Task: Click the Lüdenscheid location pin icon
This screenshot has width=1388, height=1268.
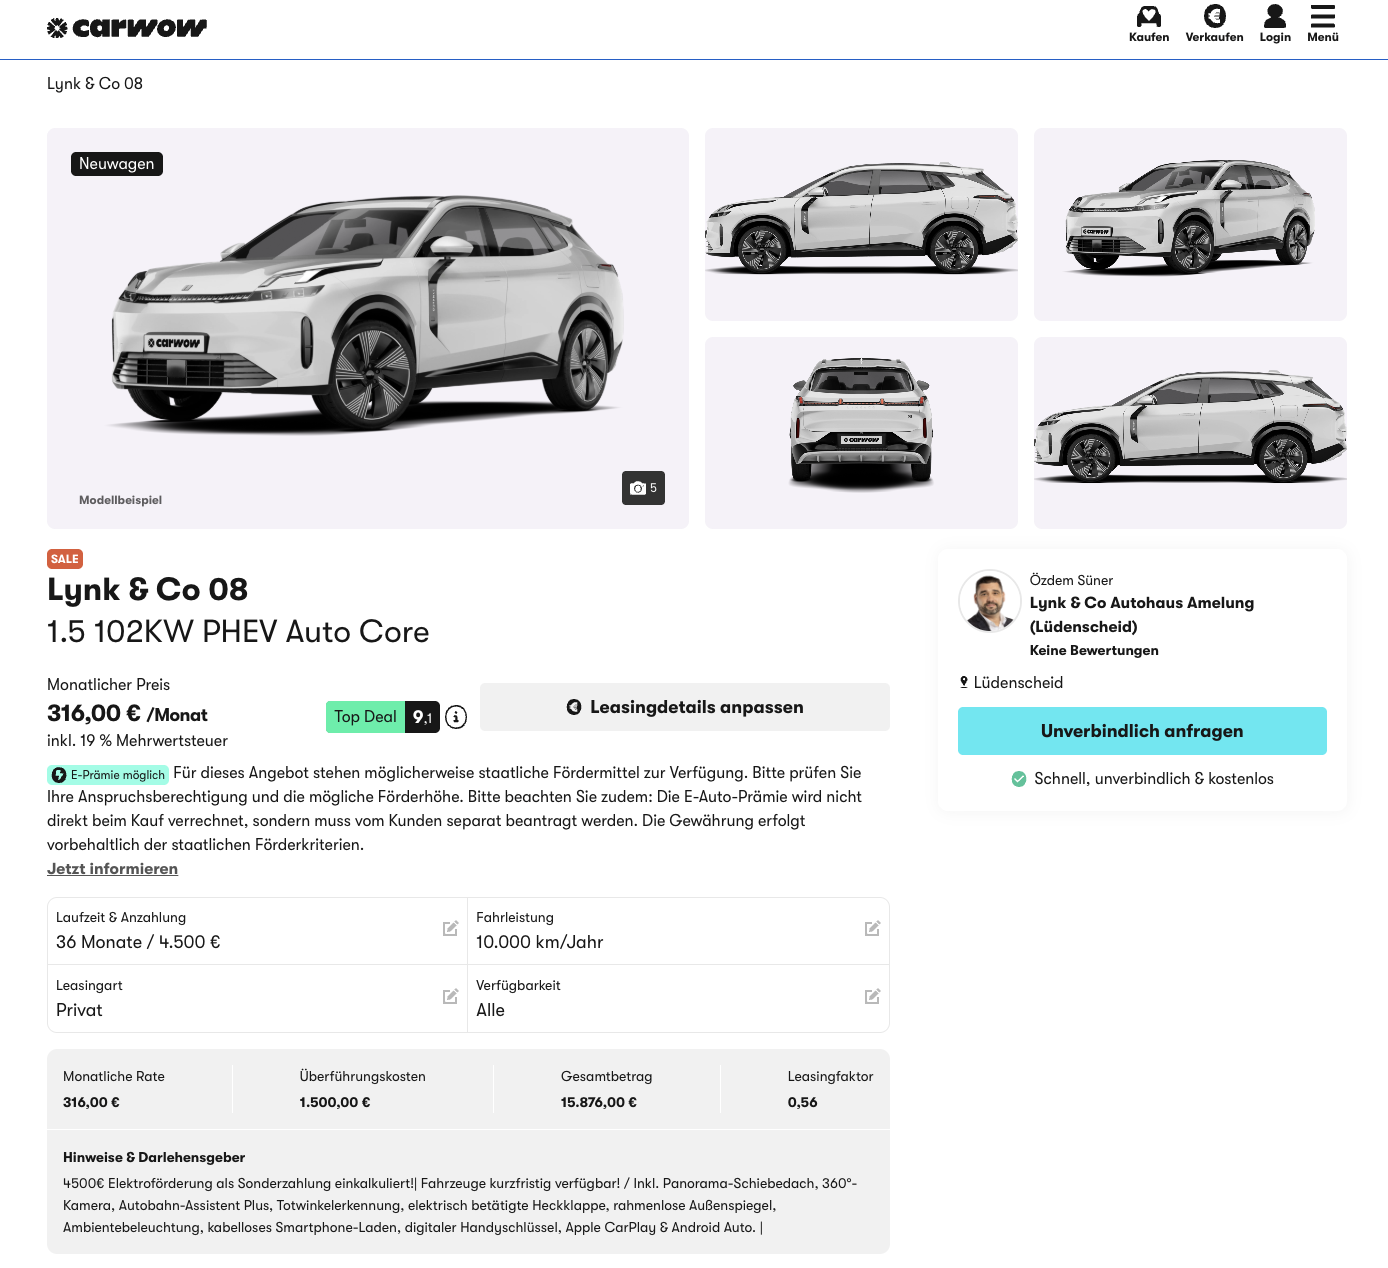Action: point(964,682)
